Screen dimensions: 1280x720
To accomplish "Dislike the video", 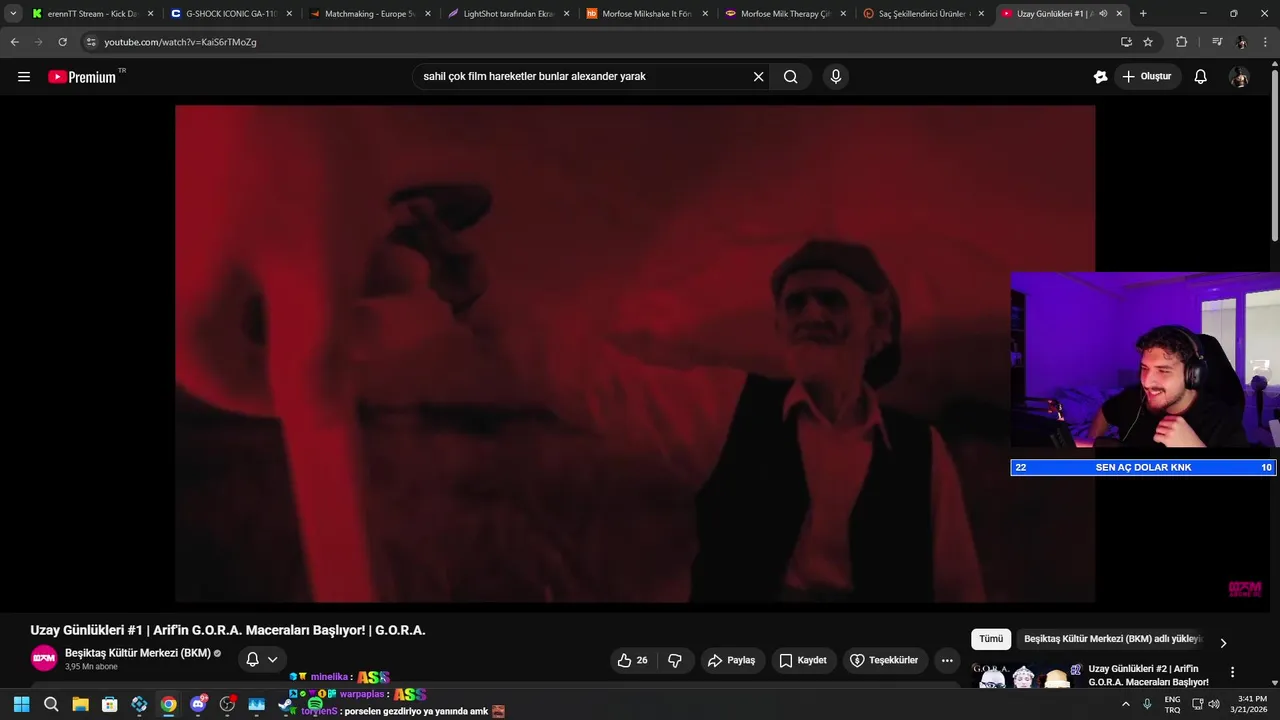I will (x=675, y=660).
